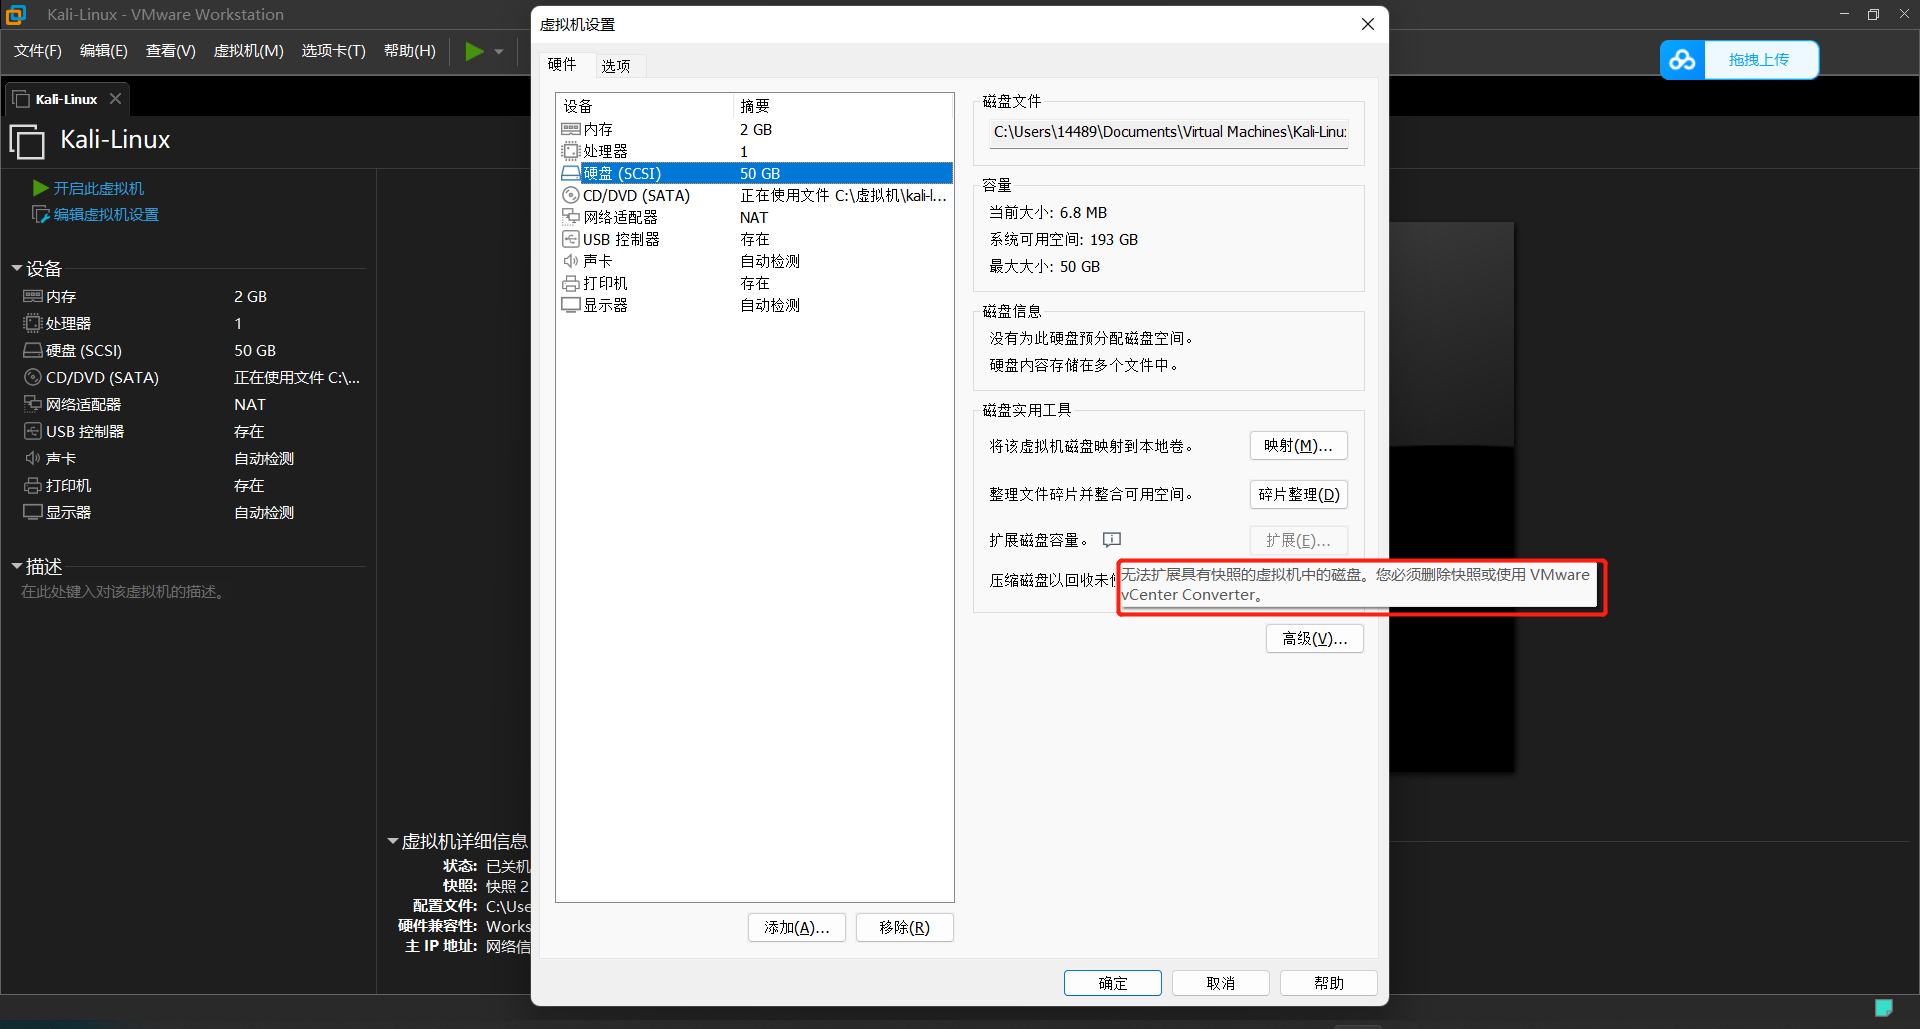The width and height of the screenshot is (1920, 1029).
Task: Open the 查看(V) menu
Action: (x=171, y=51)
